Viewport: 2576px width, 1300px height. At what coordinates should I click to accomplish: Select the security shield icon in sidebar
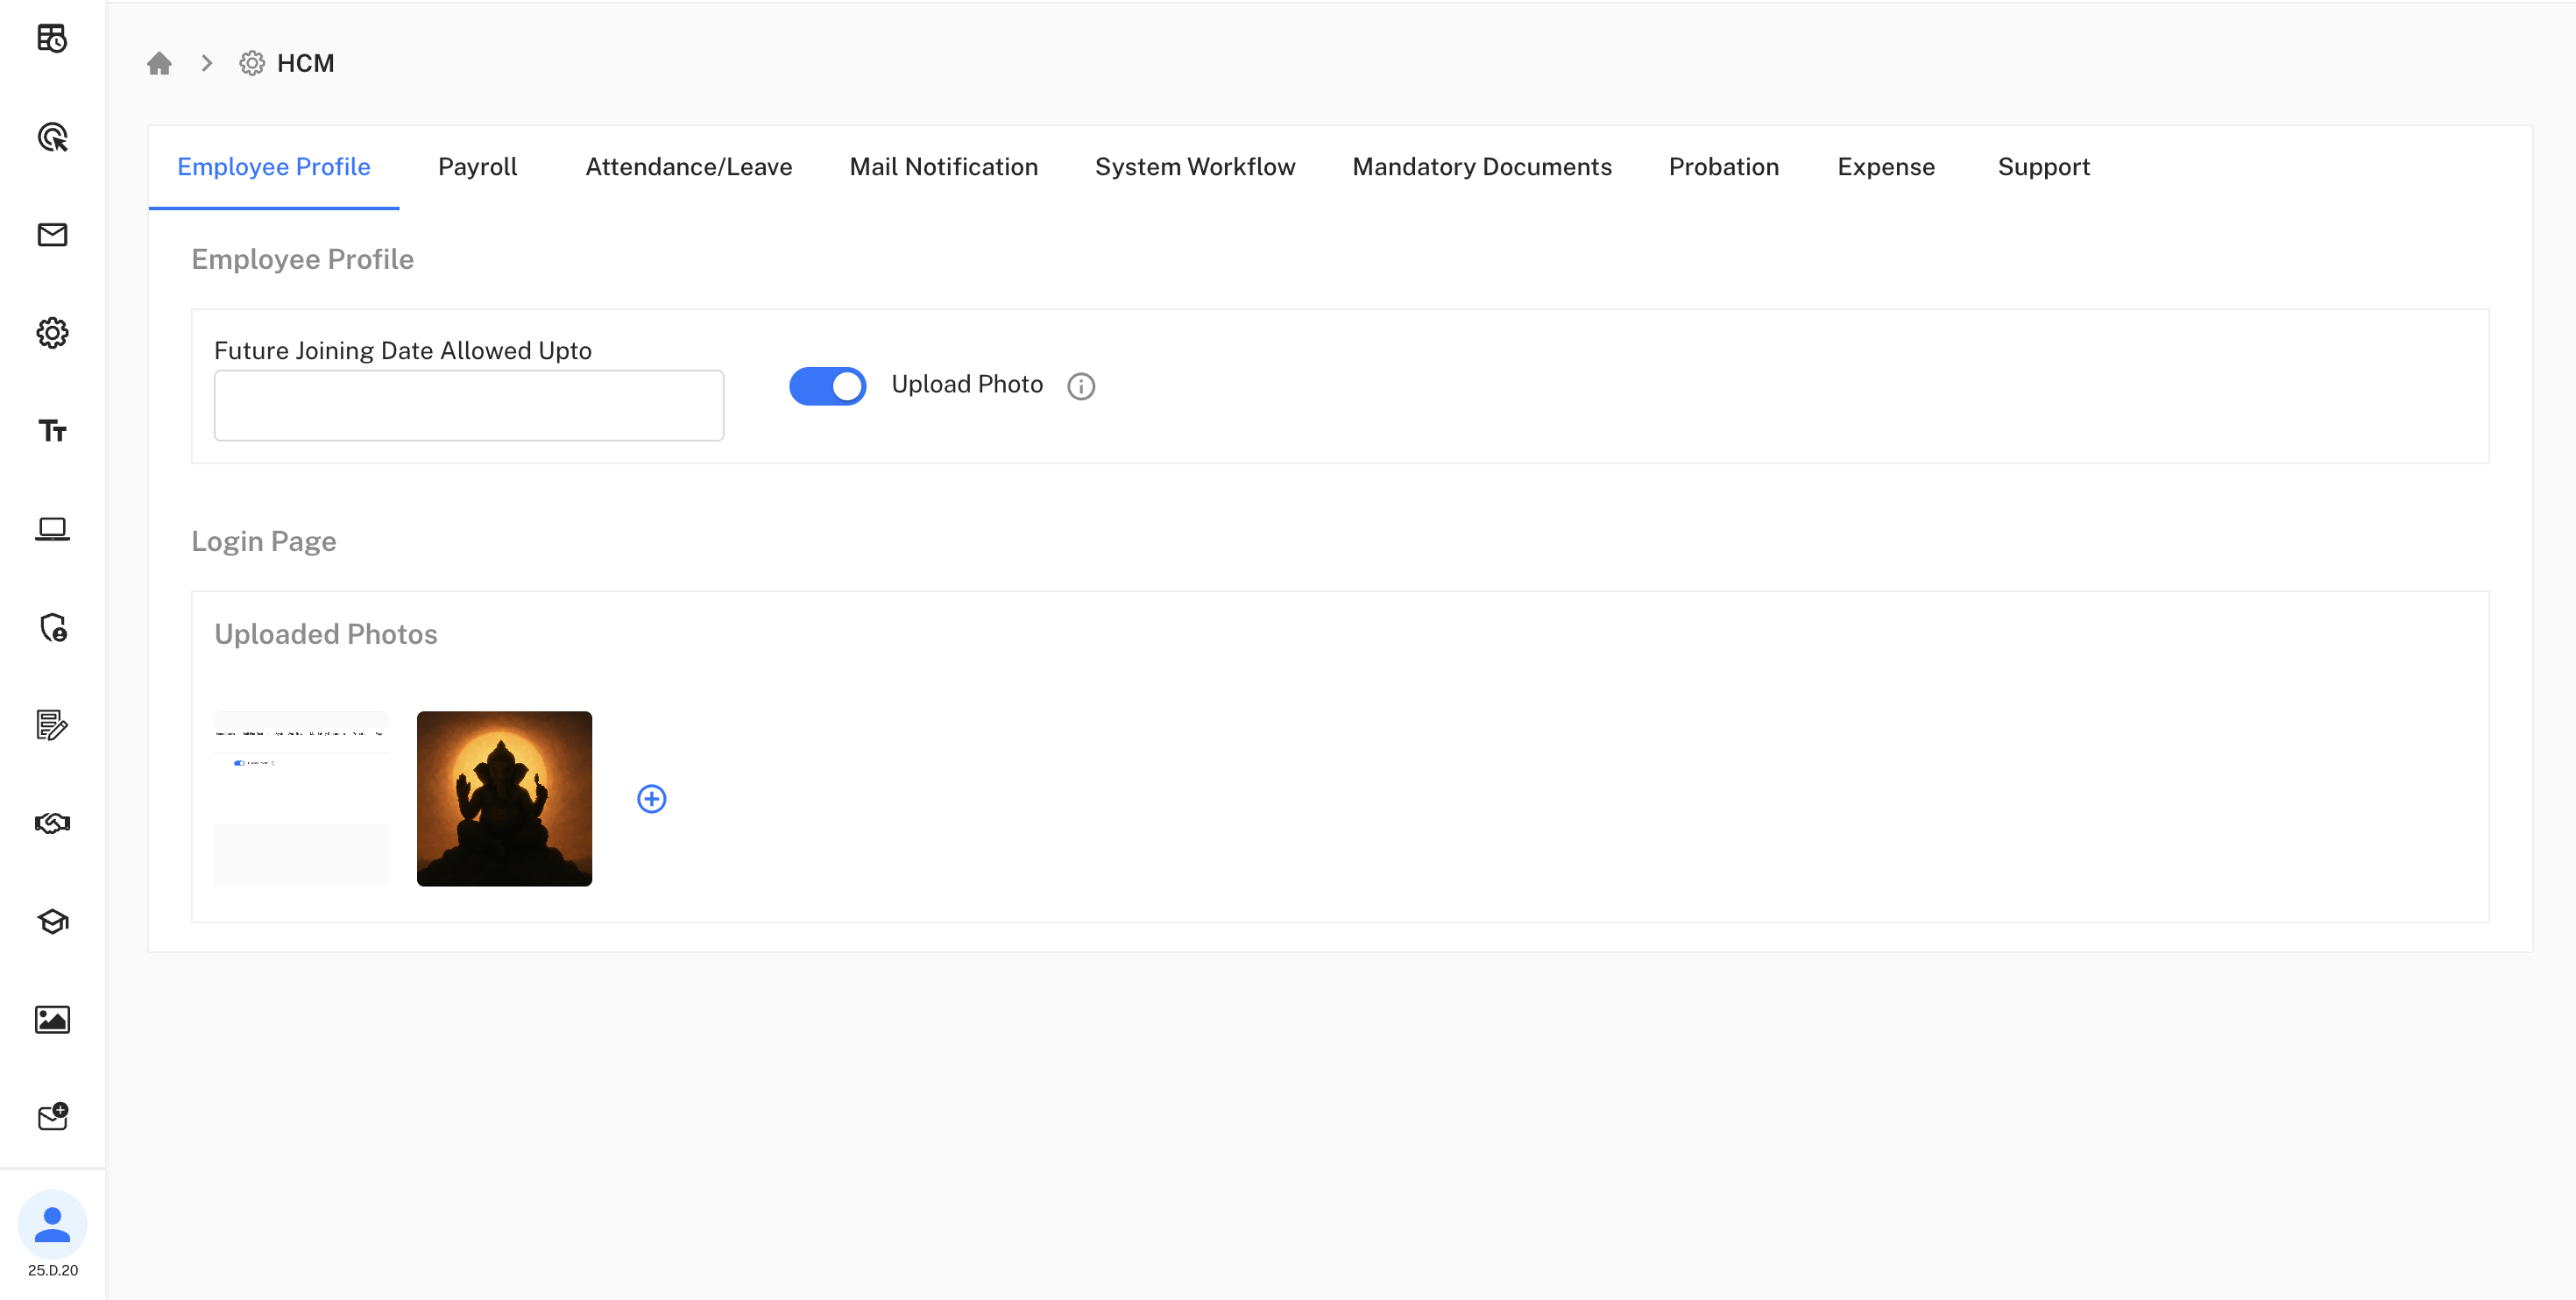(x=52, y=629)
